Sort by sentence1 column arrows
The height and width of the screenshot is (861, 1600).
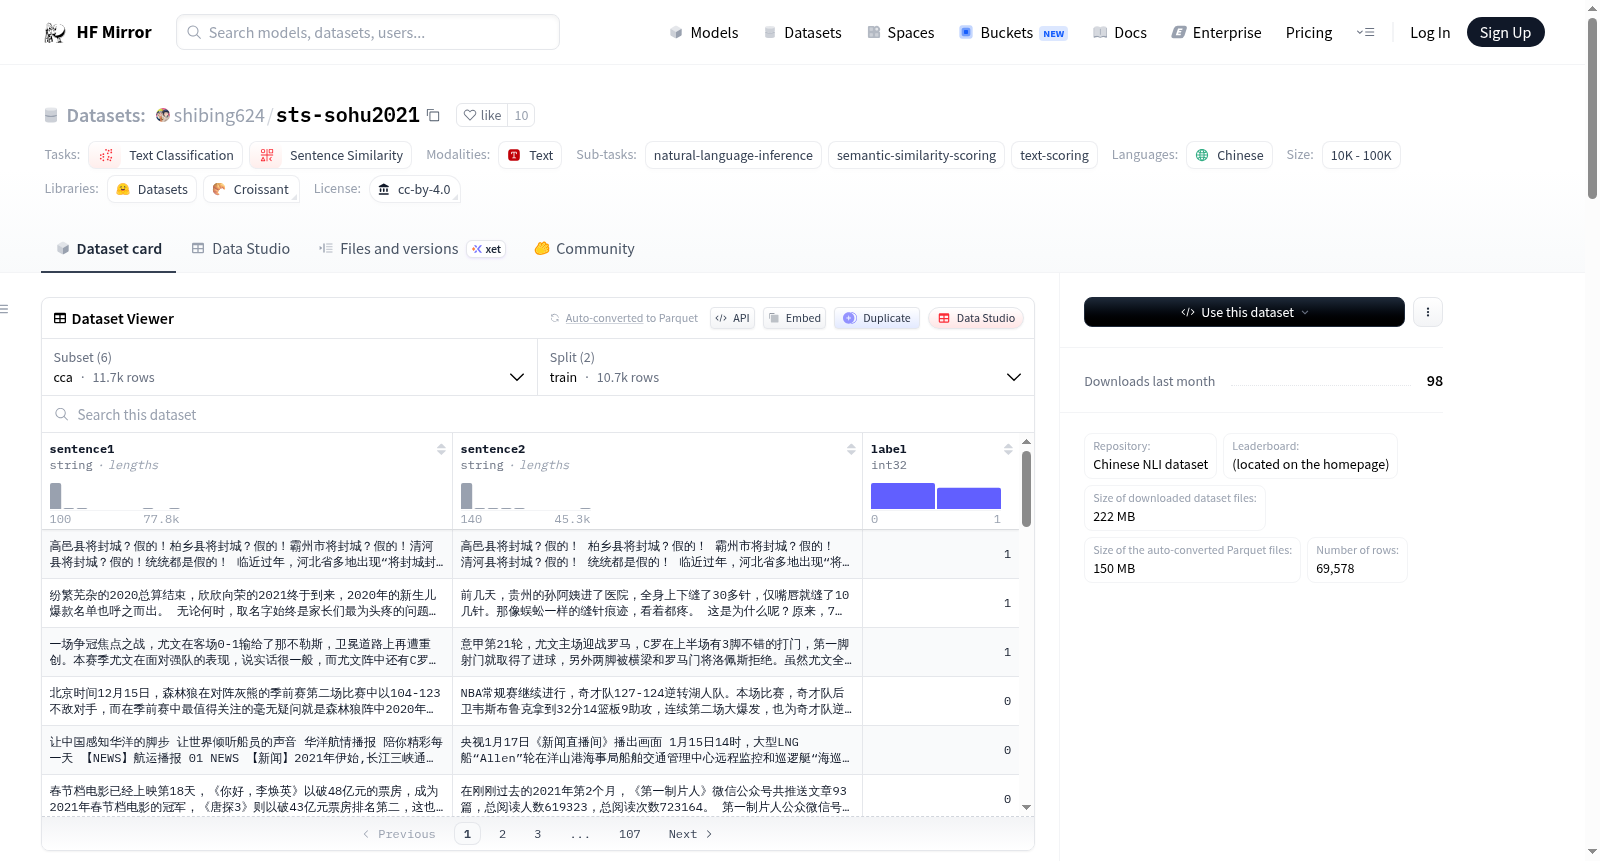(441, 450)
